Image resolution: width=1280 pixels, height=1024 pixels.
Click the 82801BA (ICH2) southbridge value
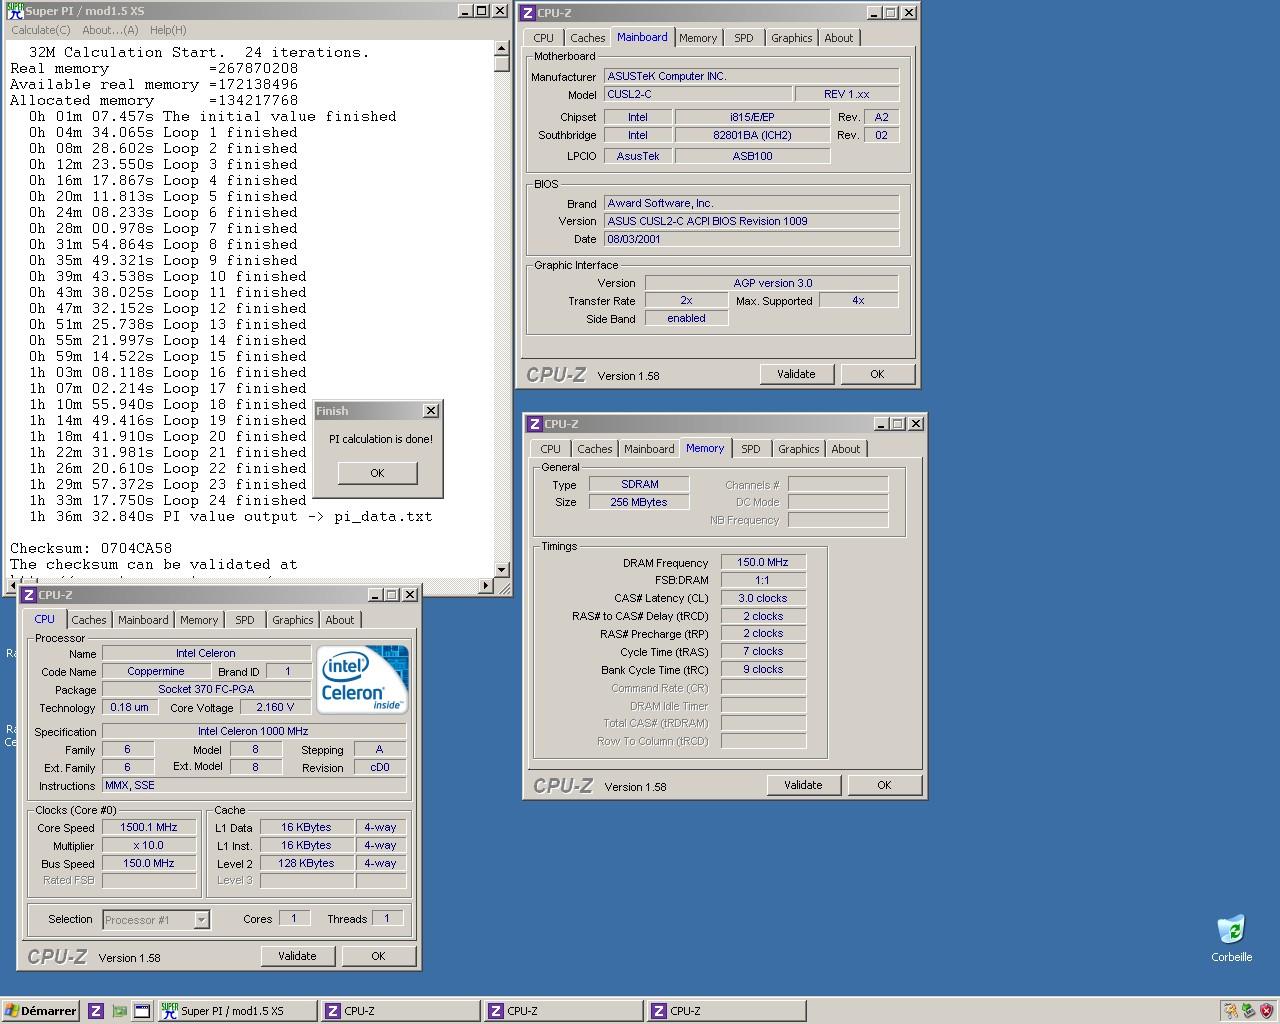pos(752,135)
